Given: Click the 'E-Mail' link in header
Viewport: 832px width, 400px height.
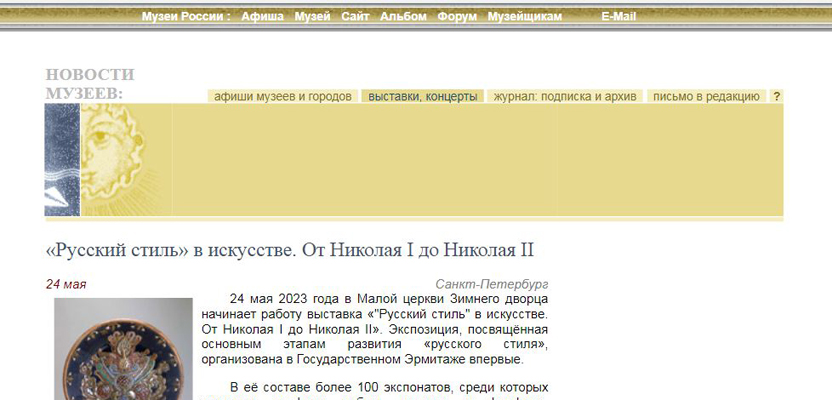Looking at the screenshot, I should (x=618, y=16).
